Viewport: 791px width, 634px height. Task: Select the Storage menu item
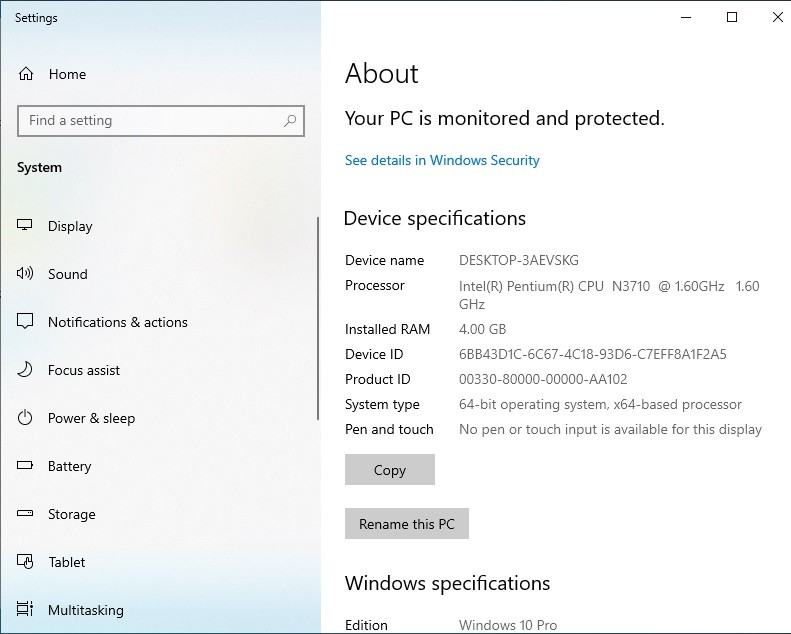72,514
